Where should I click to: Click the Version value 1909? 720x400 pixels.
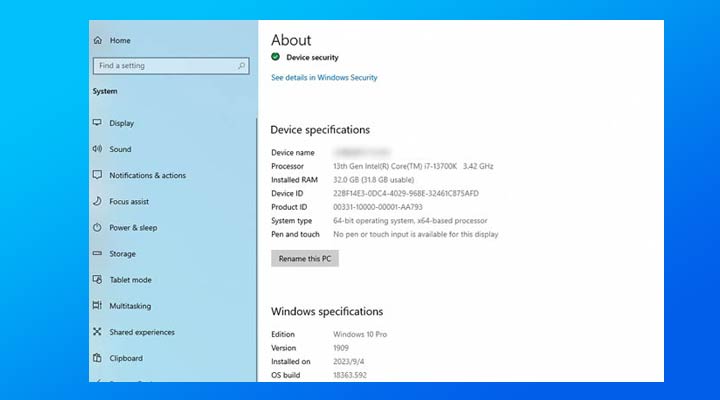[341, 348]
